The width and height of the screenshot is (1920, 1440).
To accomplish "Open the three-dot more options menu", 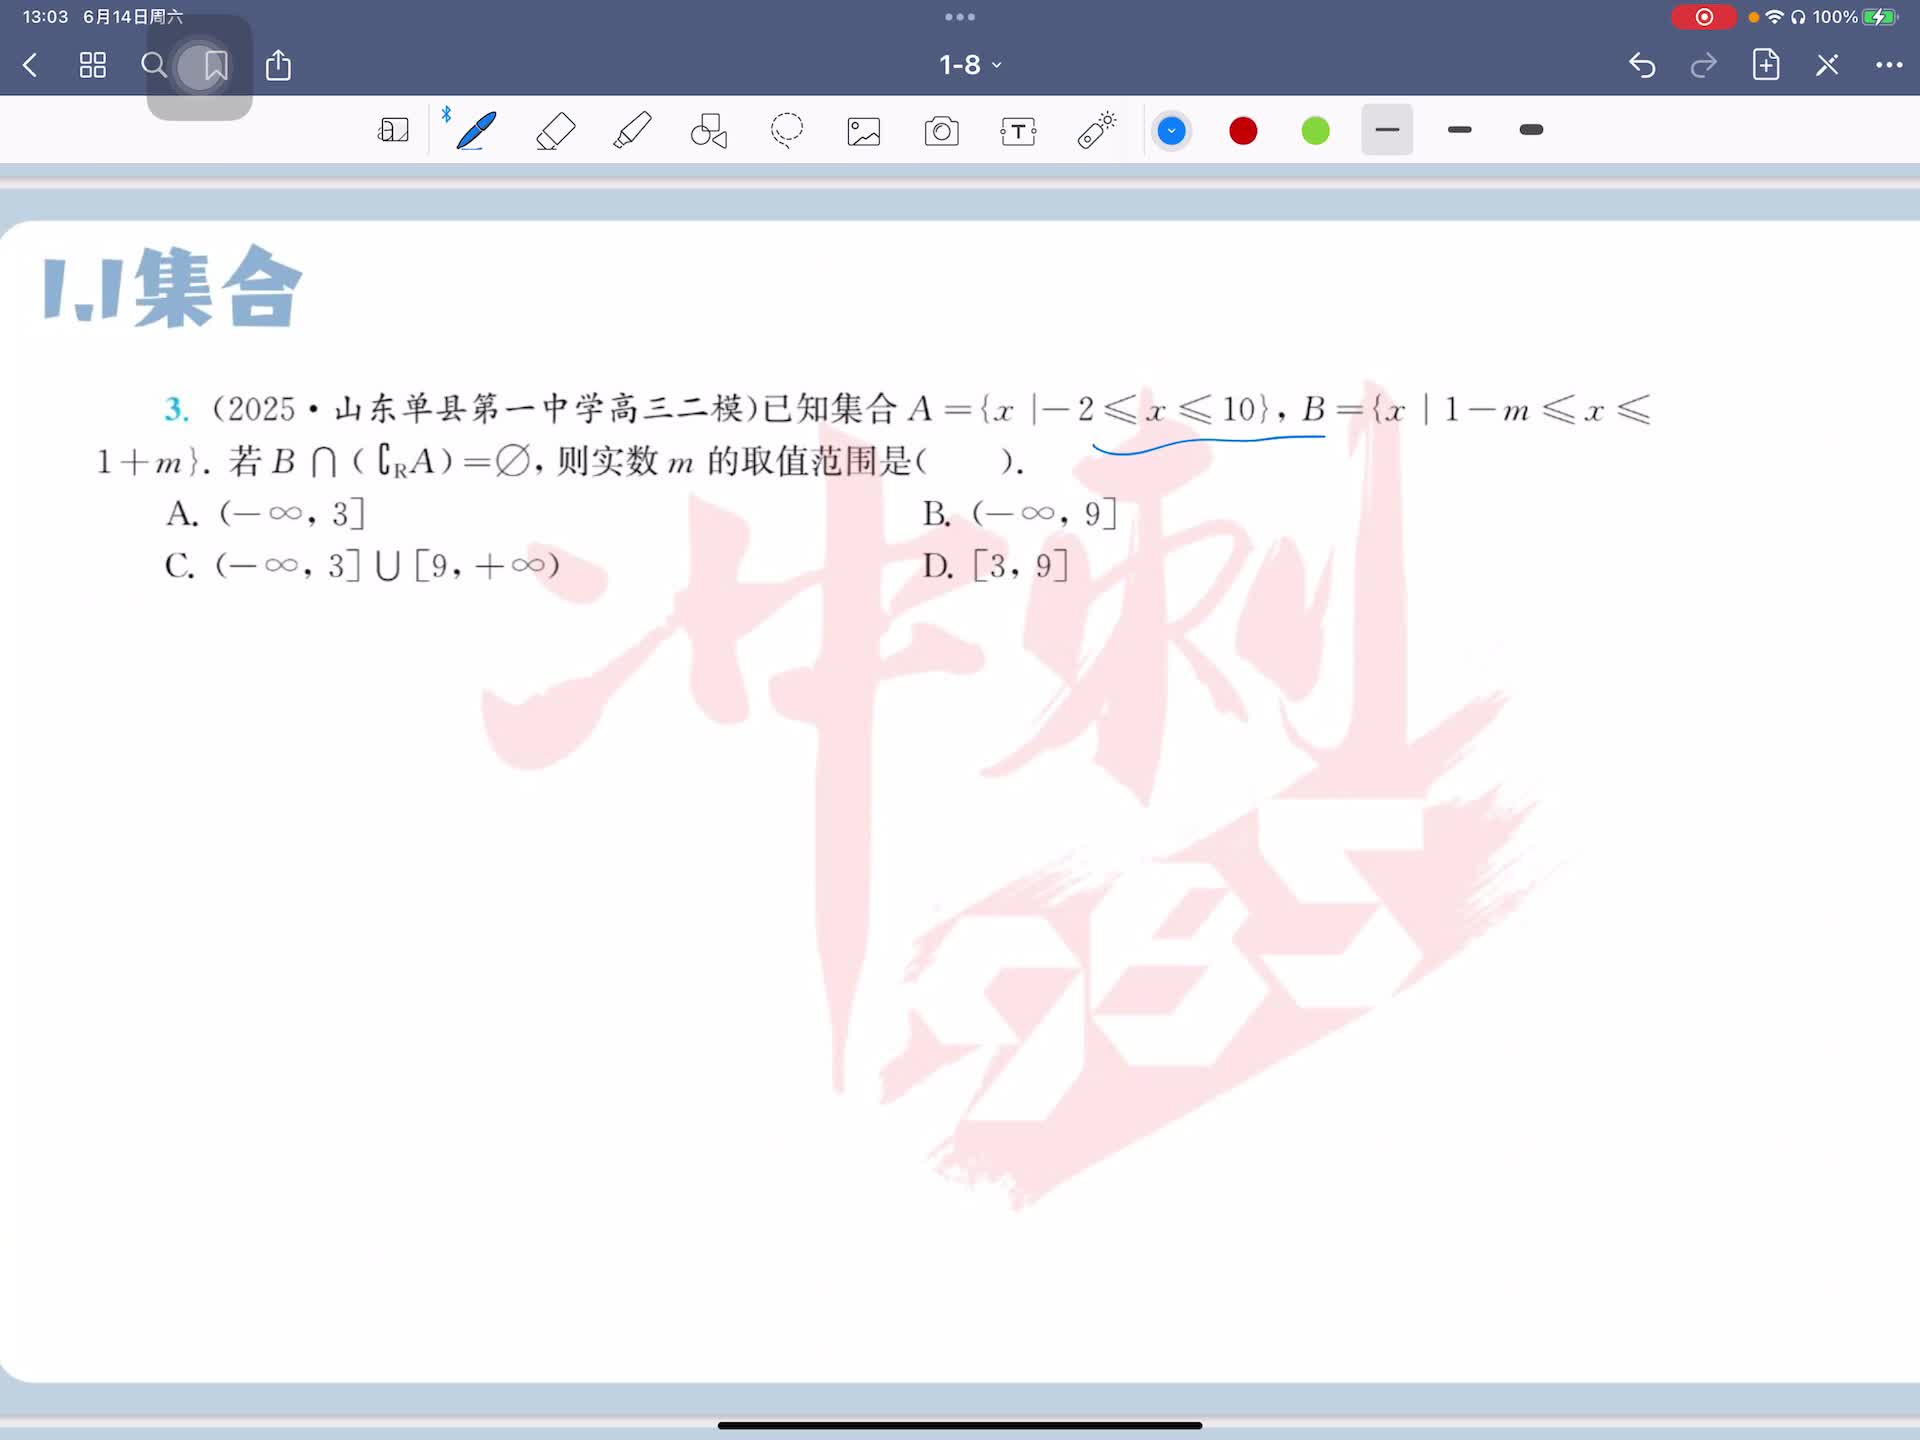I will pyautogui.click(x=1888, y=66).
